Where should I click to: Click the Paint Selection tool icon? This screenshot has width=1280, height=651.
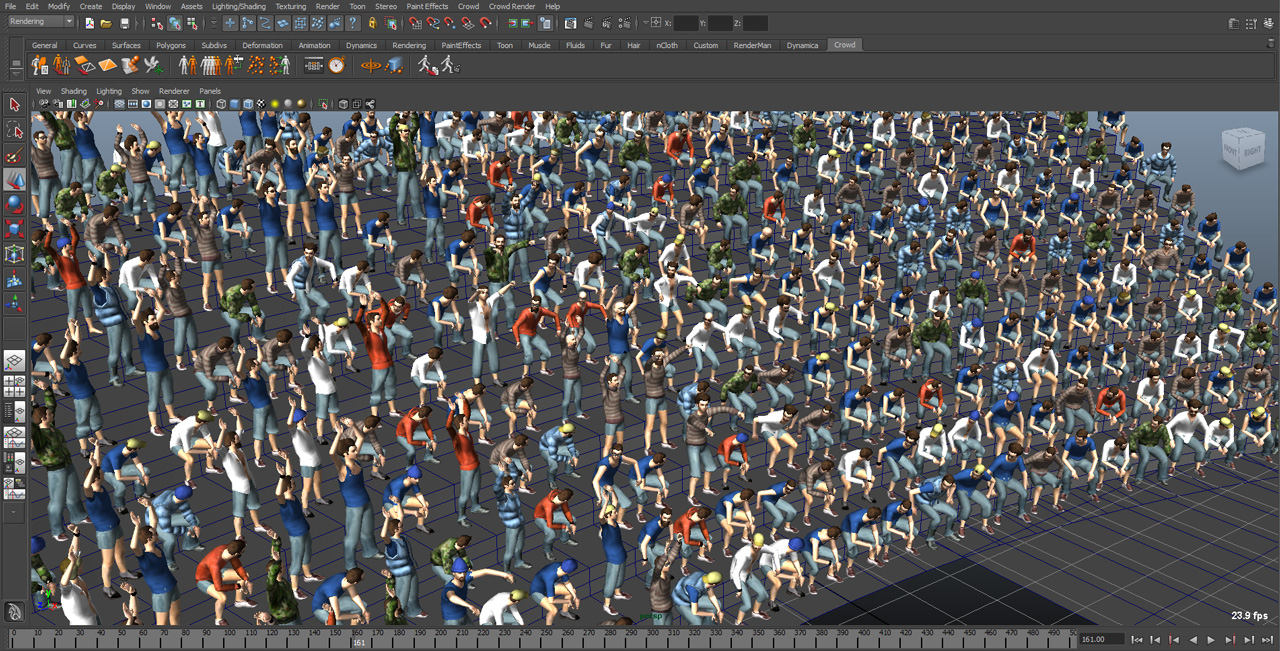point(14,155)
